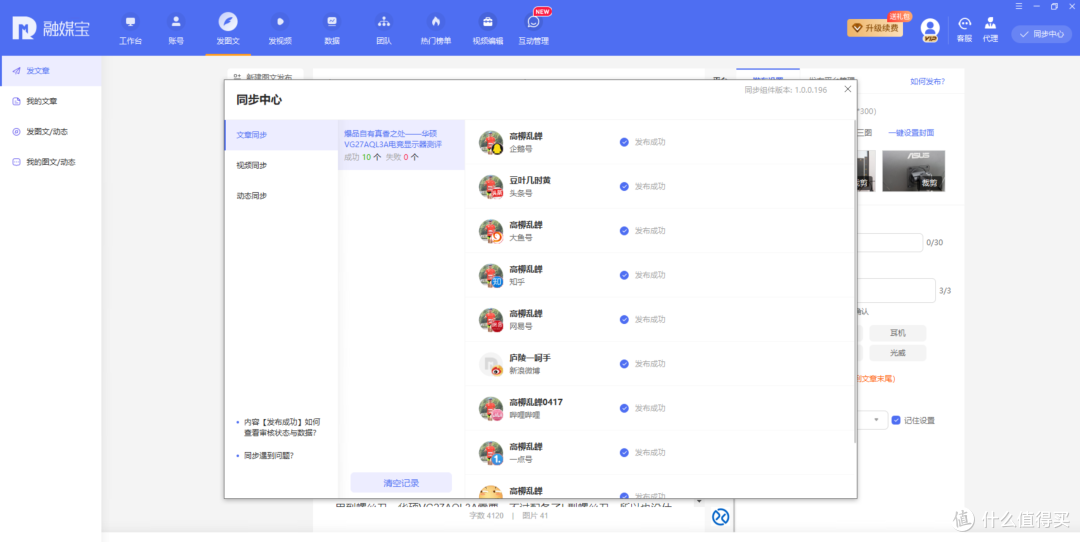Click the 一点号 account avatar
Image resolution: width=1080 pixels, height=542 pixels.
click(x=491, y=452)
